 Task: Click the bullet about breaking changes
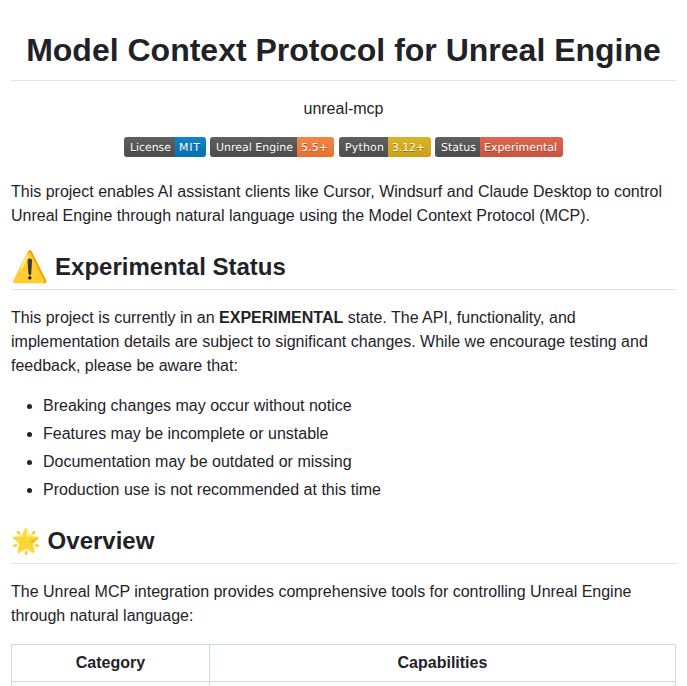(197, 406)
